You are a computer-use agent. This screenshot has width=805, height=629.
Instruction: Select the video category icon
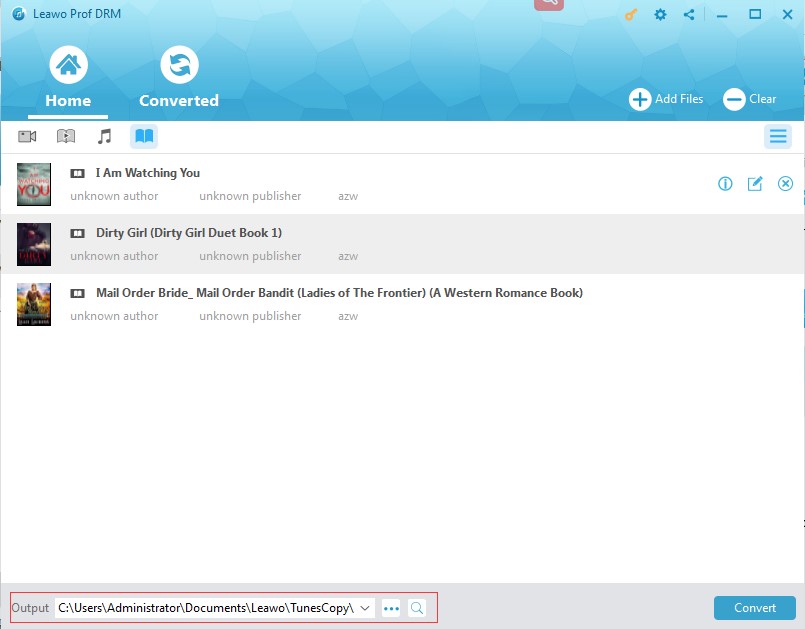(27, 137)
